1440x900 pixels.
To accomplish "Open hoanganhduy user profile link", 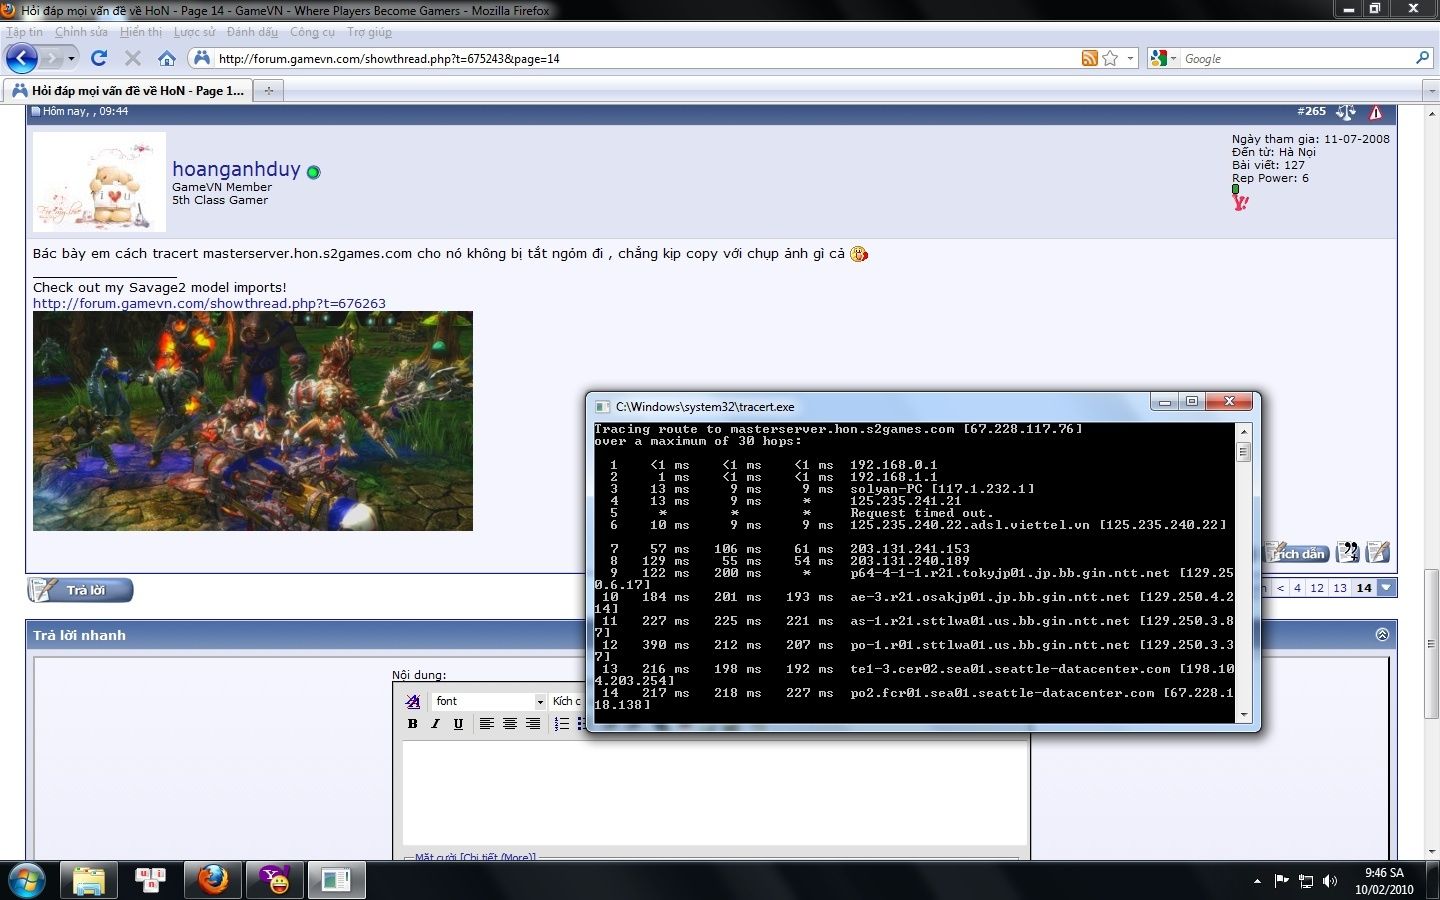I will (236, 169).
